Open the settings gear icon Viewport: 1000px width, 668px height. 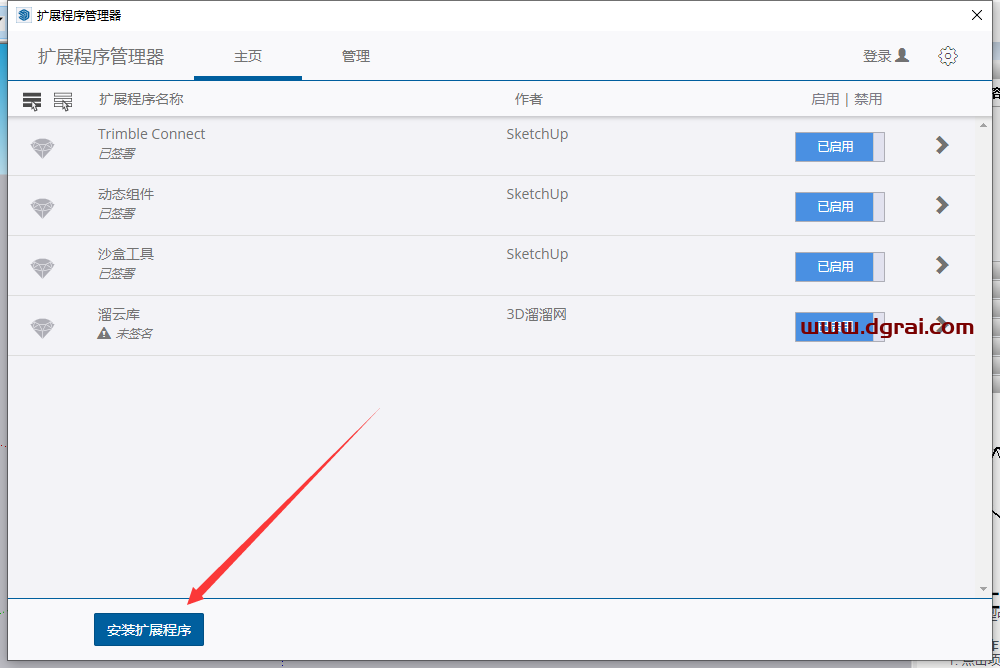(x=948, y=56)
